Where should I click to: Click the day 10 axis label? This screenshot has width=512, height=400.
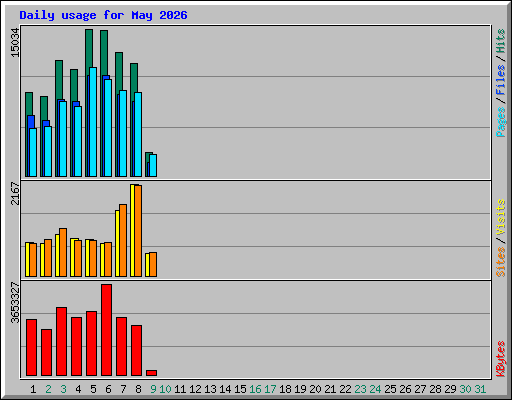165,389
